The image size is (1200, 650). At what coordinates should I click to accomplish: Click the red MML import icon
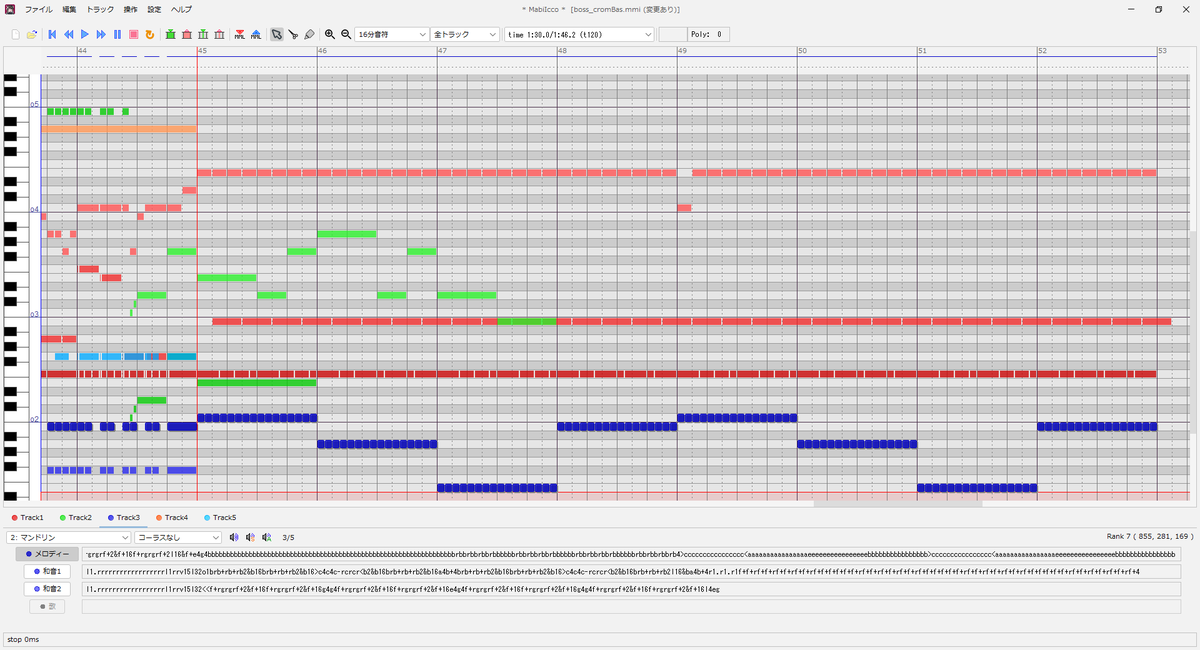(240, 34)
